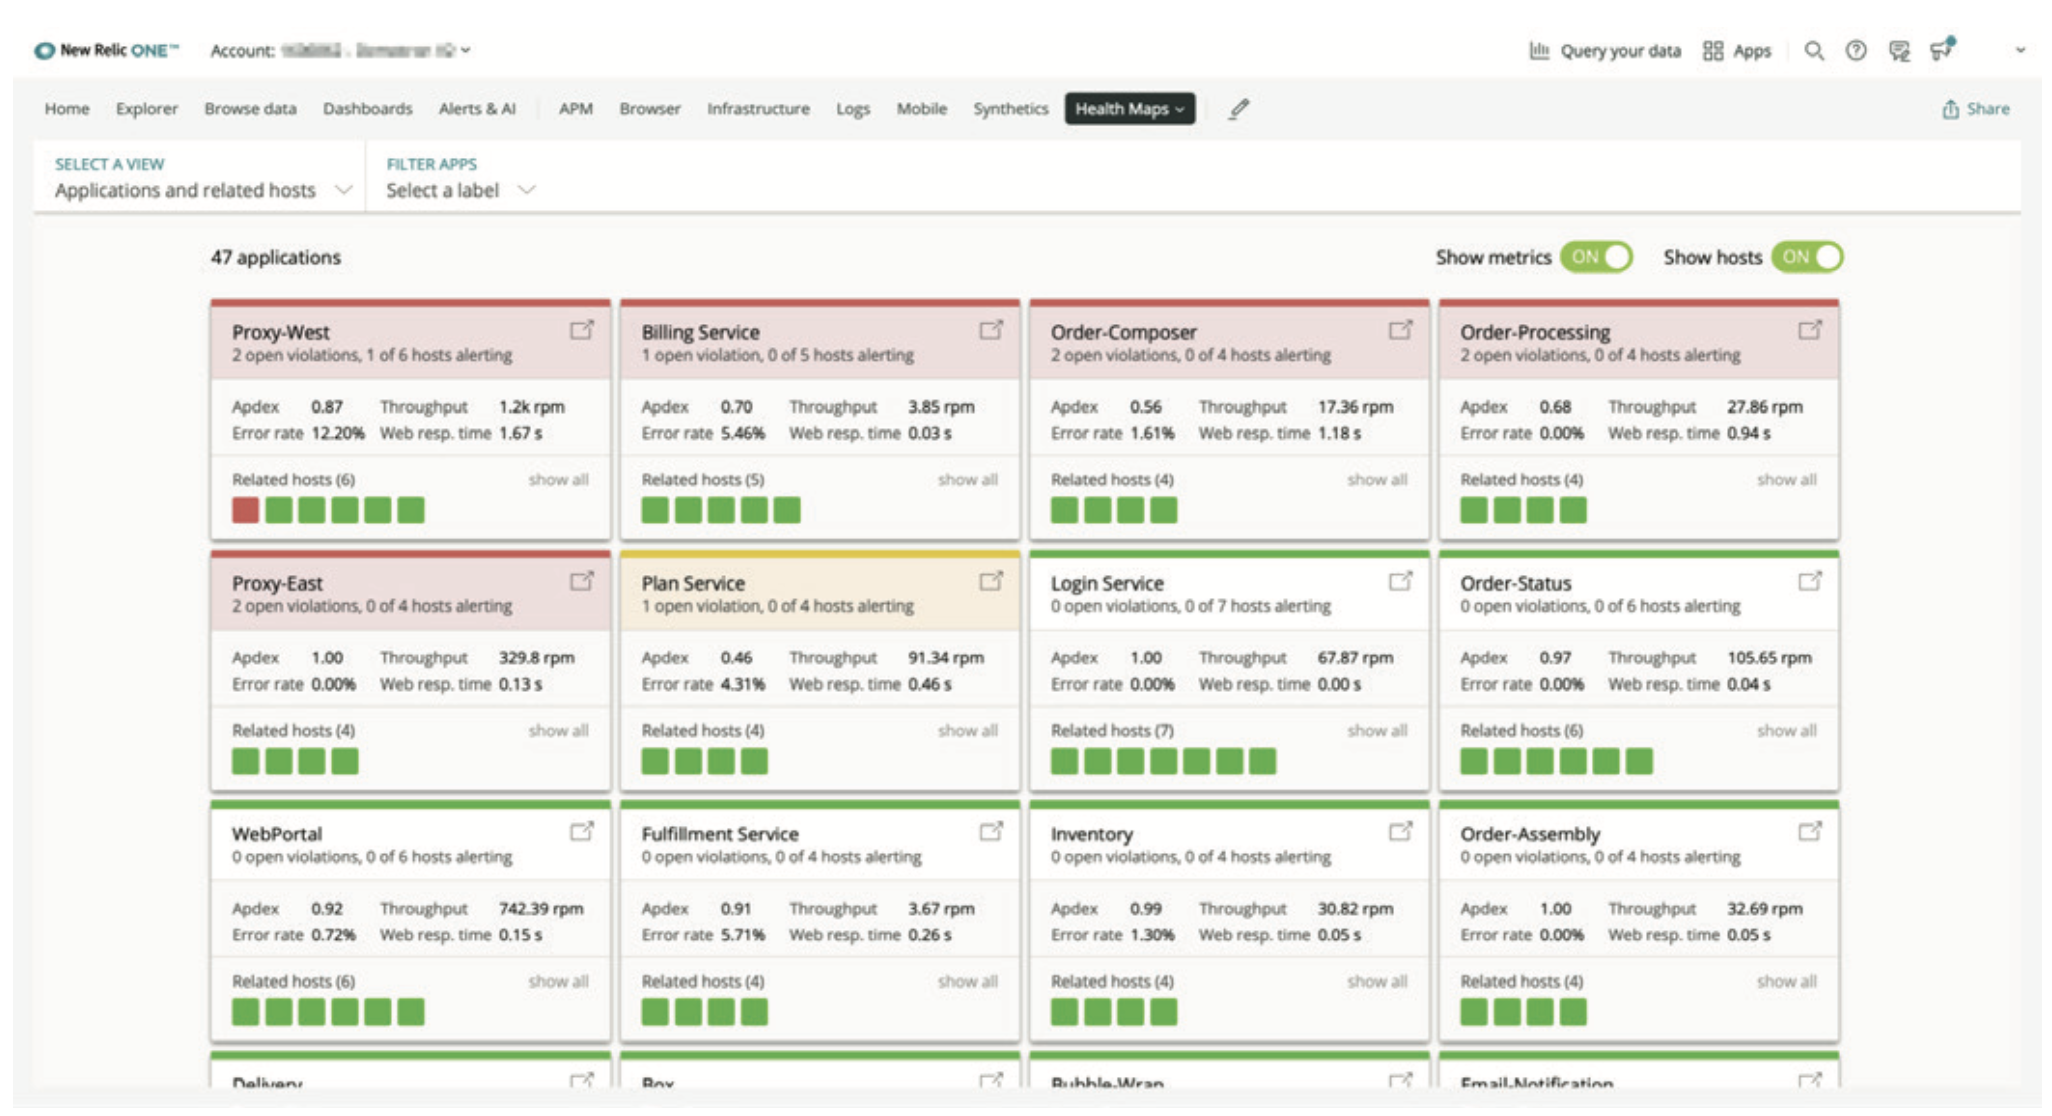
Task: Click Proxy-East card title
Action: point(277,583)
